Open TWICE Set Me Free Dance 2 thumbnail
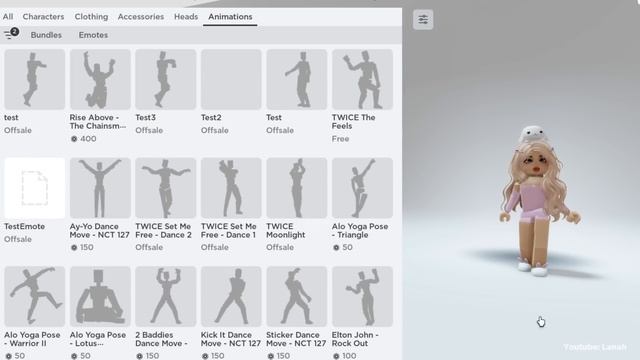The image size is (640, 360). (x=165, y=188)
